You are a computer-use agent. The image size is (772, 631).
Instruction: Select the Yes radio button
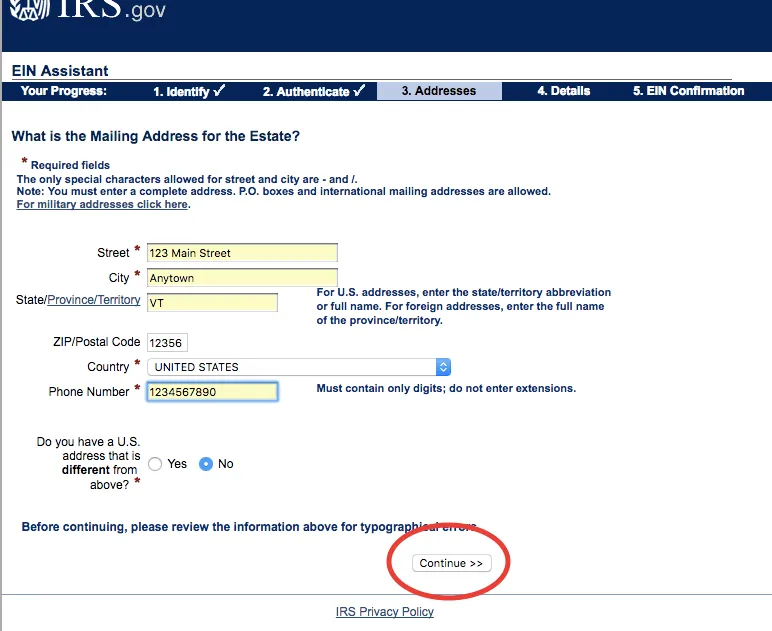(x=155, y=464)
